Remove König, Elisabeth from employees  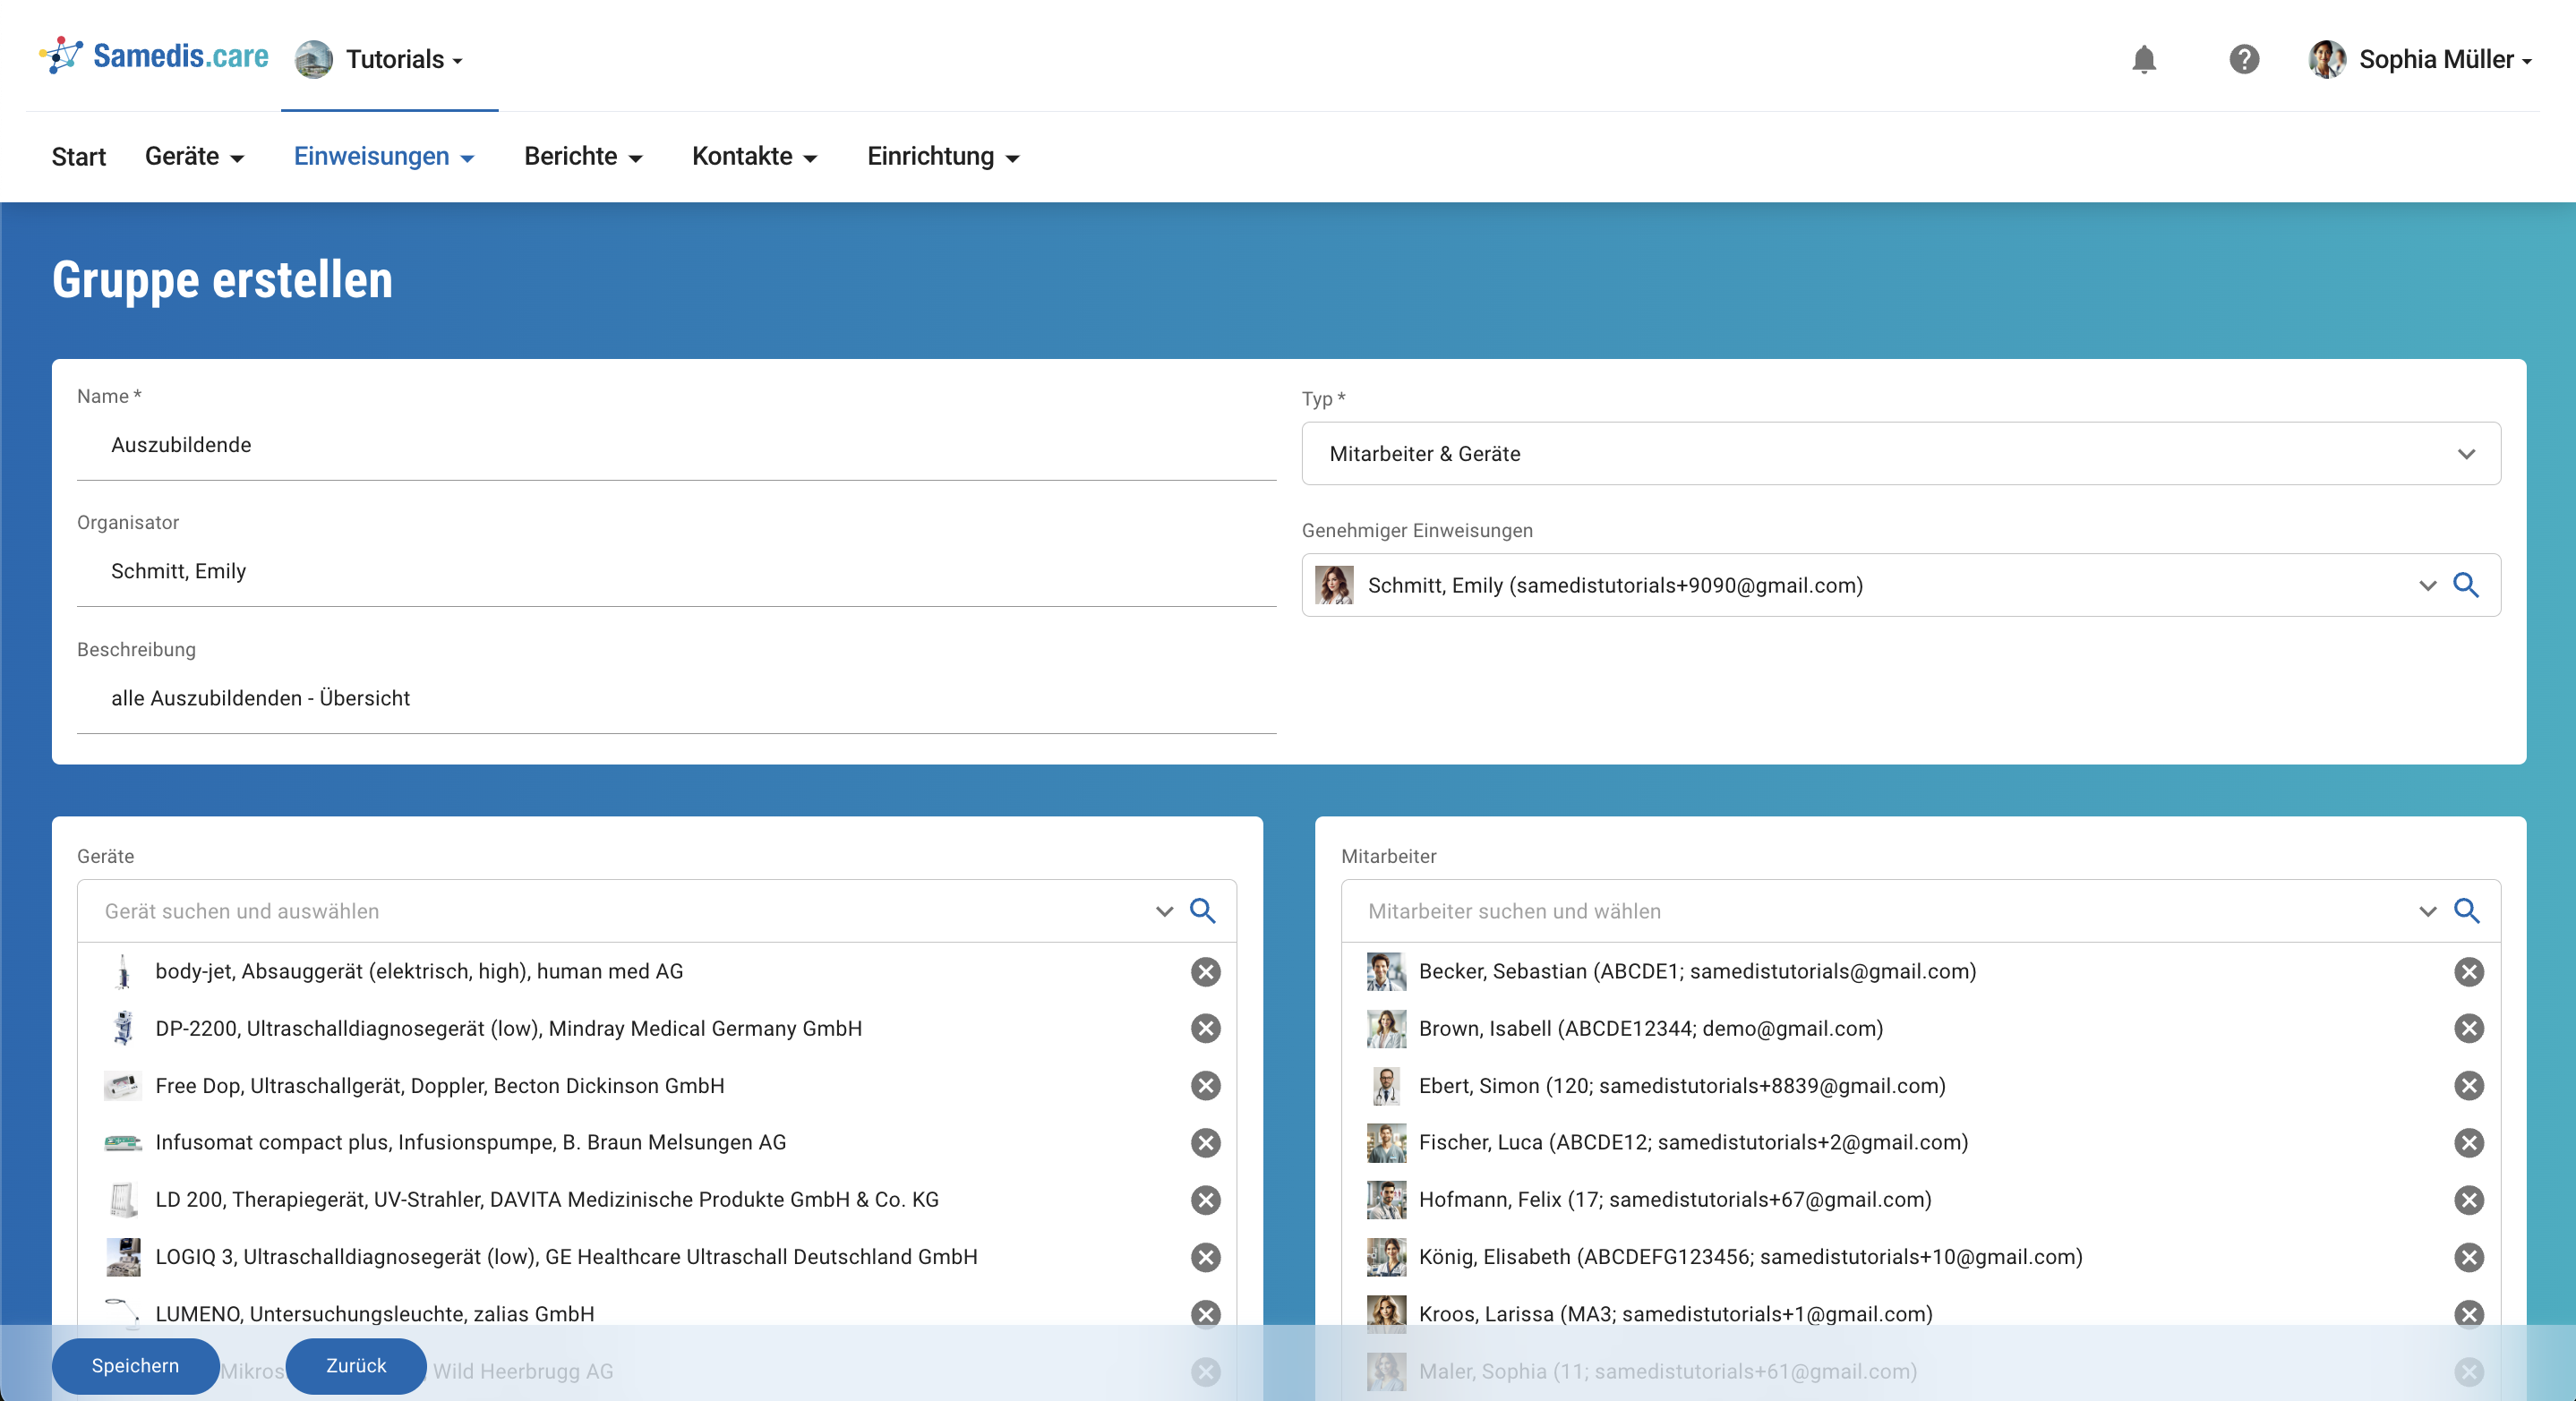click(2469, 1257)
